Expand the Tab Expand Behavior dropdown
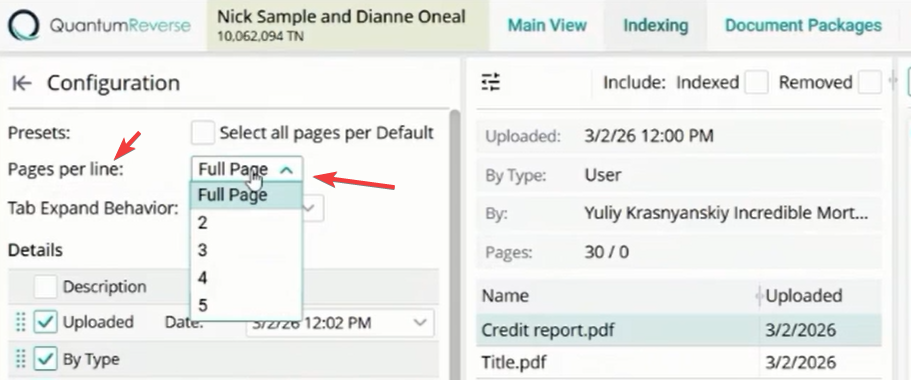Screen dimensions: 911x380 pyautogui.click(x=312, y=208)
